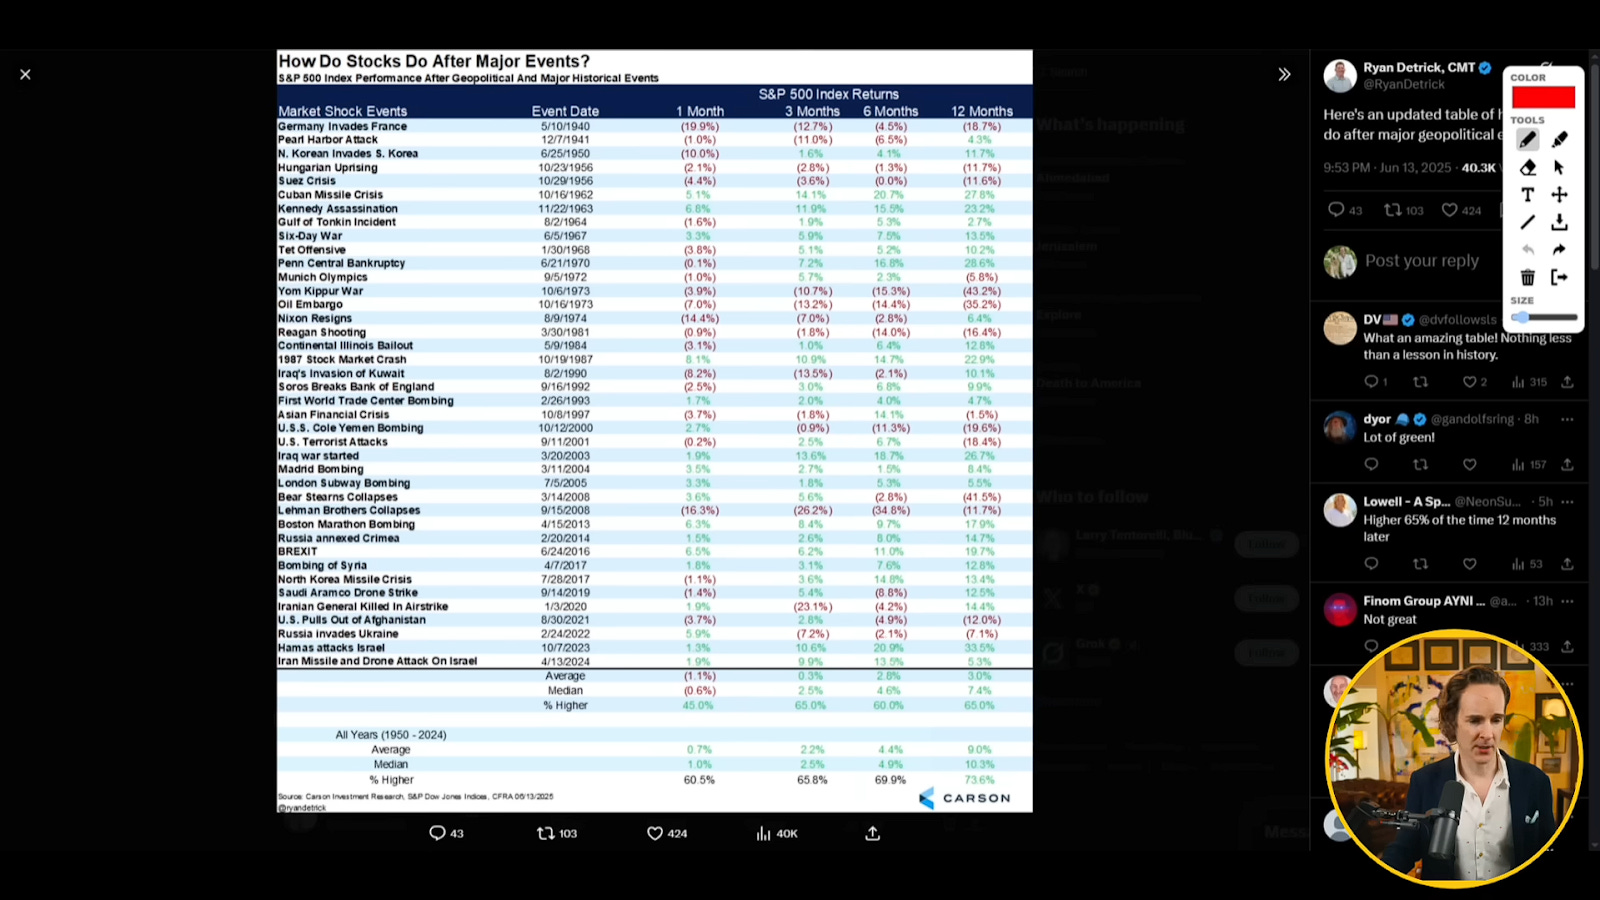View analytics showing 40K under the image
This screenshot has height=900, width=1600.
click(x=777, y=833)
